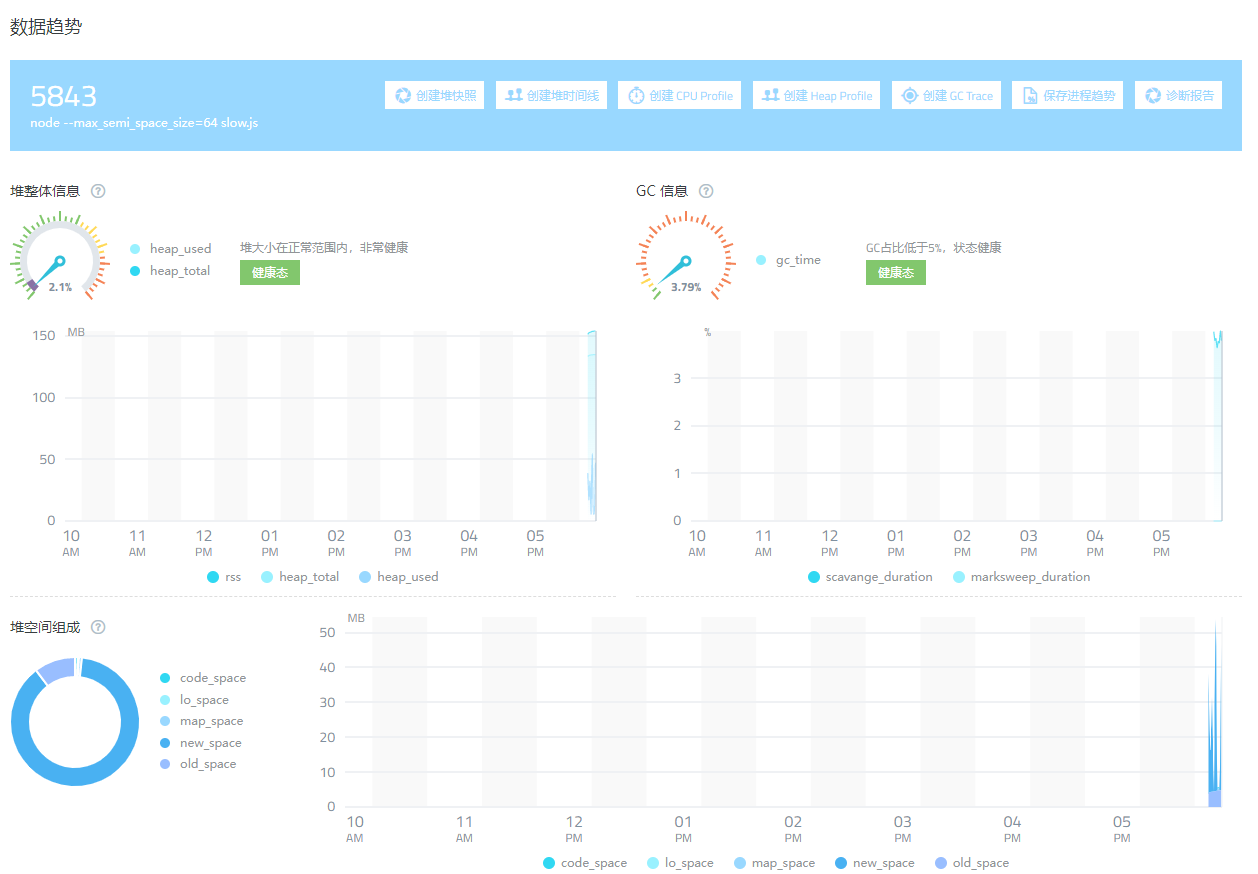Toggle heap_total series below heap chart
1258x874 pixels.
299,577
